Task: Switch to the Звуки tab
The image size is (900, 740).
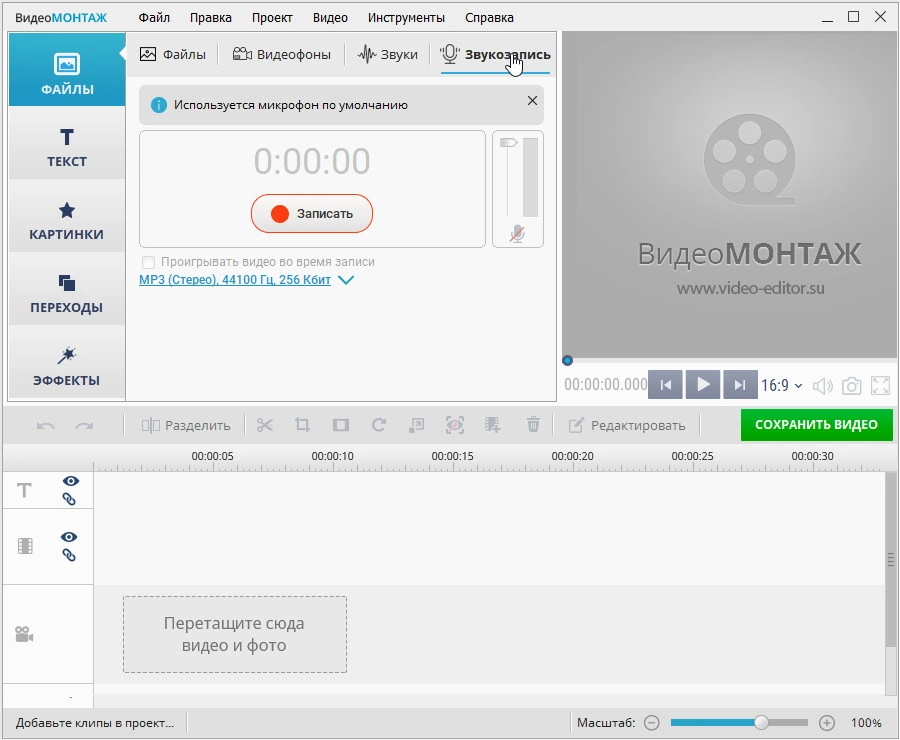Action: point(387,55)
